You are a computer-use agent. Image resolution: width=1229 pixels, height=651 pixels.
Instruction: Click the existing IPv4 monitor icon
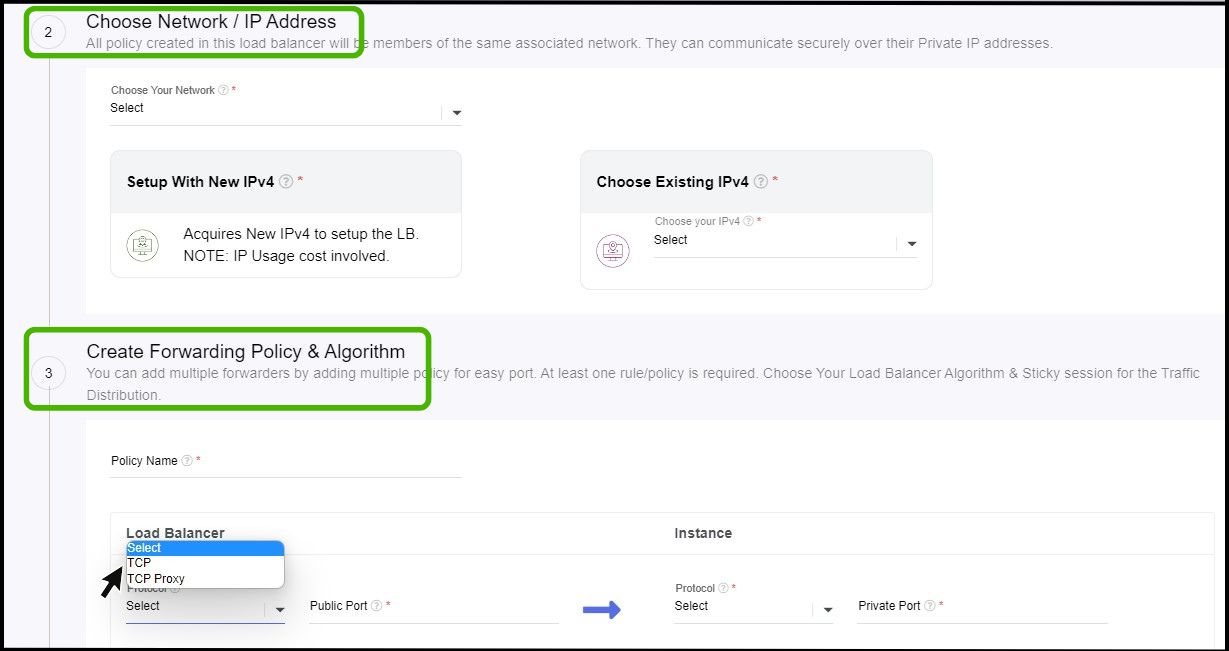pos(612,251)
